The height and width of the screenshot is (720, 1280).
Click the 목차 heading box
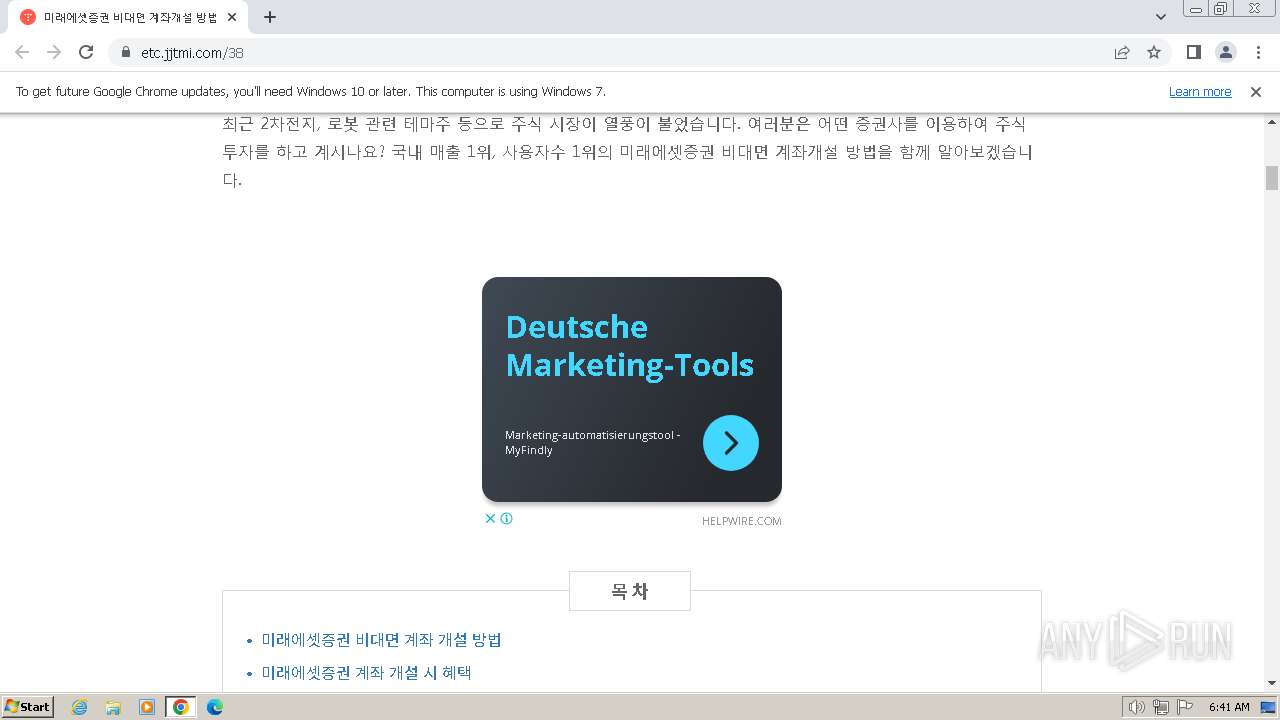point(630,591)
